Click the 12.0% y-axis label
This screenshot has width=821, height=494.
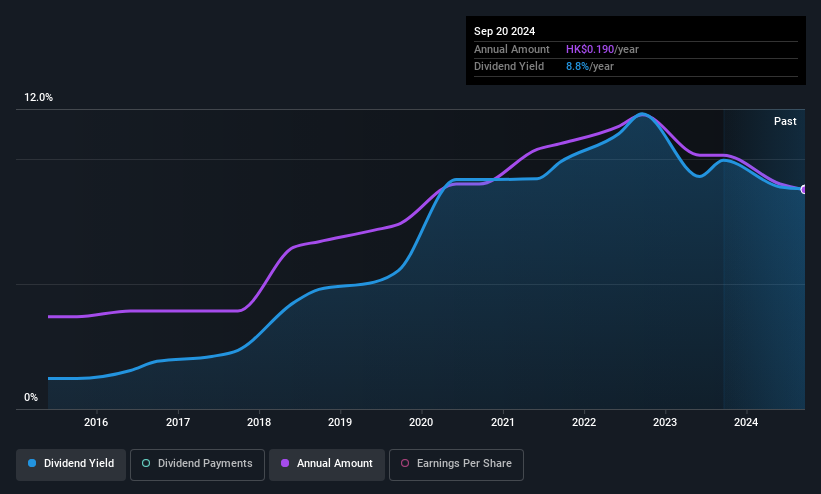click(x=38, y=97)
